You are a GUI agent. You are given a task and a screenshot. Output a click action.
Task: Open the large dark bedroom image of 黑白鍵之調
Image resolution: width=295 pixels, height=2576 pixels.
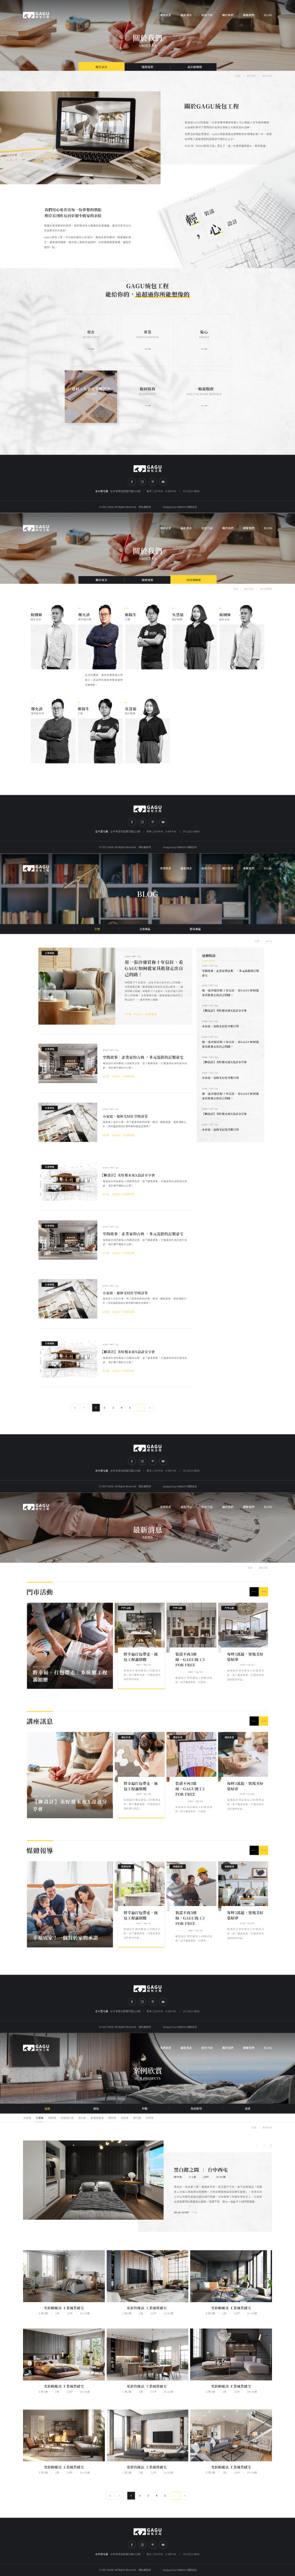(94, 2180)
